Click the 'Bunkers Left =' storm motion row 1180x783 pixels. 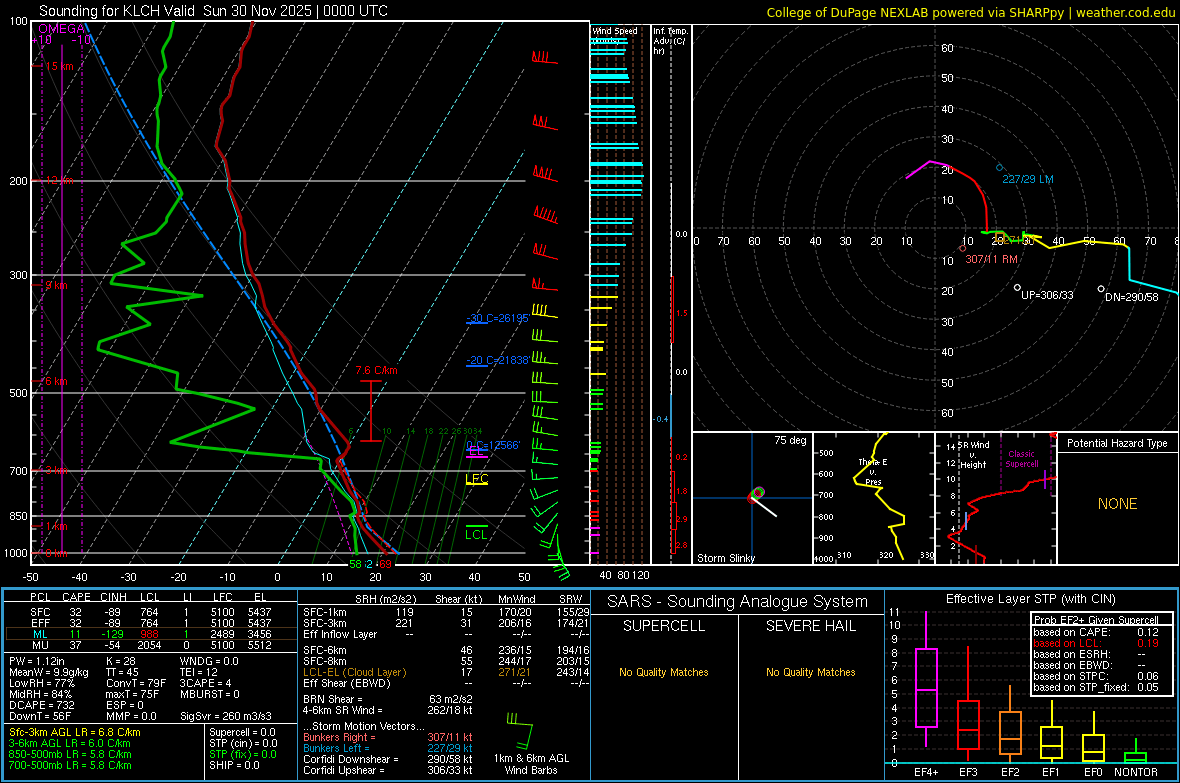pos(388,748)
